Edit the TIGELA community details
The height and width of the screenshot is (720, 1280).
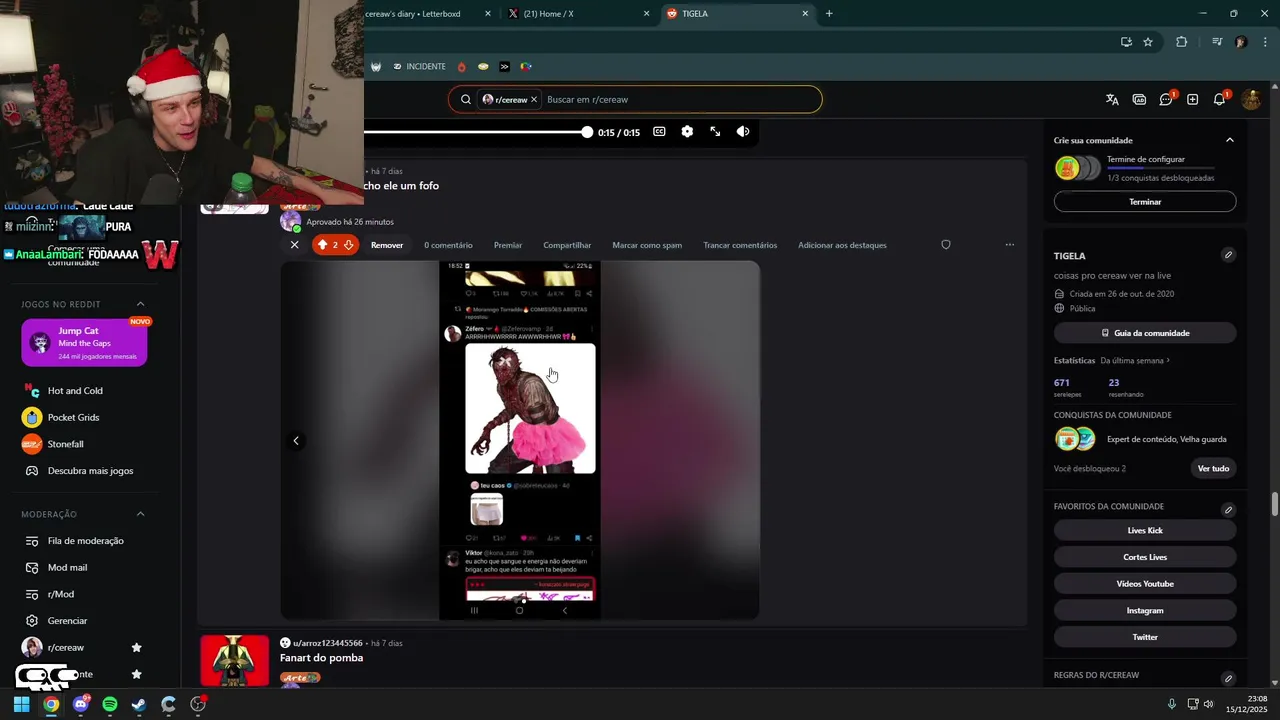[1228, 255]
